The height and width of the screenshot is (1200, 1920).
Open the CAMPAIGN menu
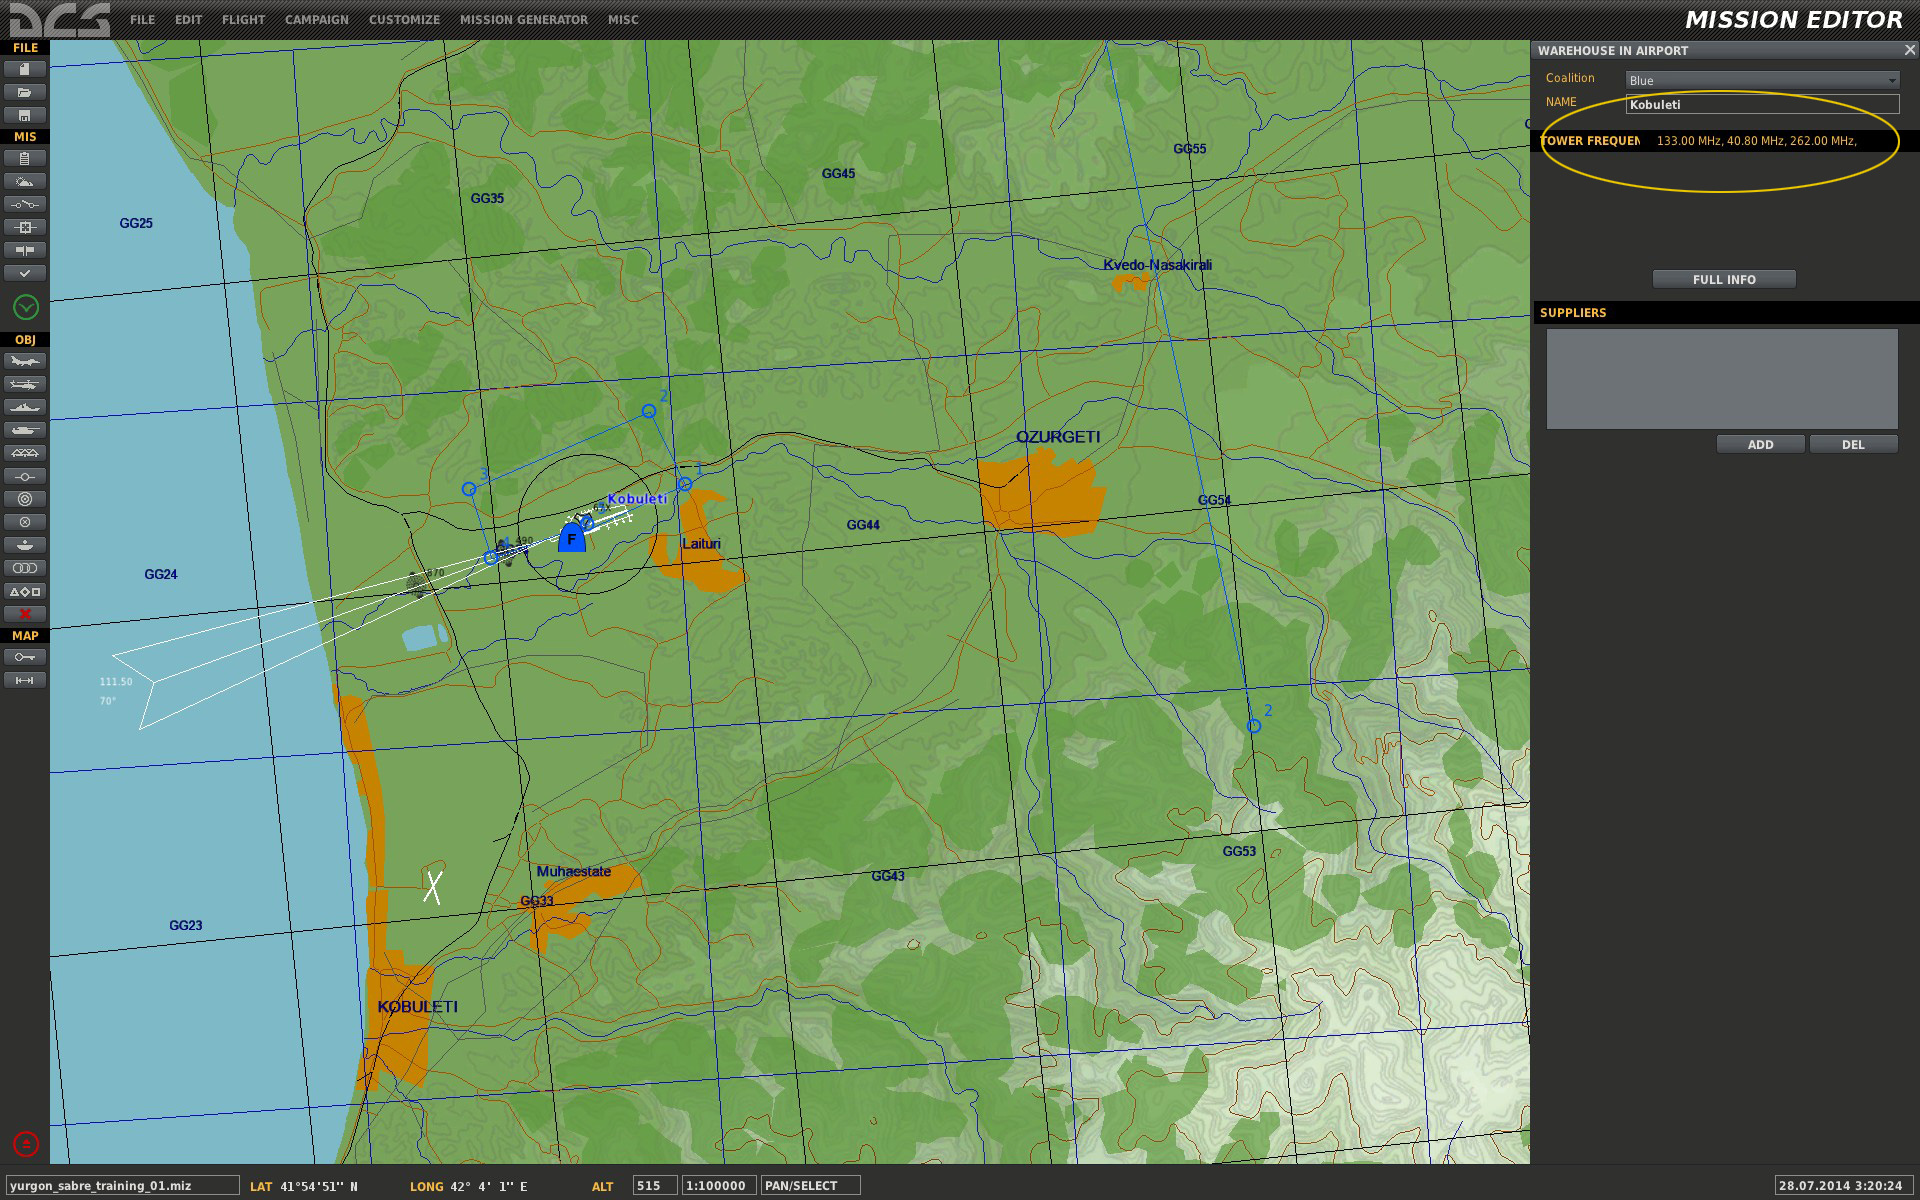coord(317,20)
